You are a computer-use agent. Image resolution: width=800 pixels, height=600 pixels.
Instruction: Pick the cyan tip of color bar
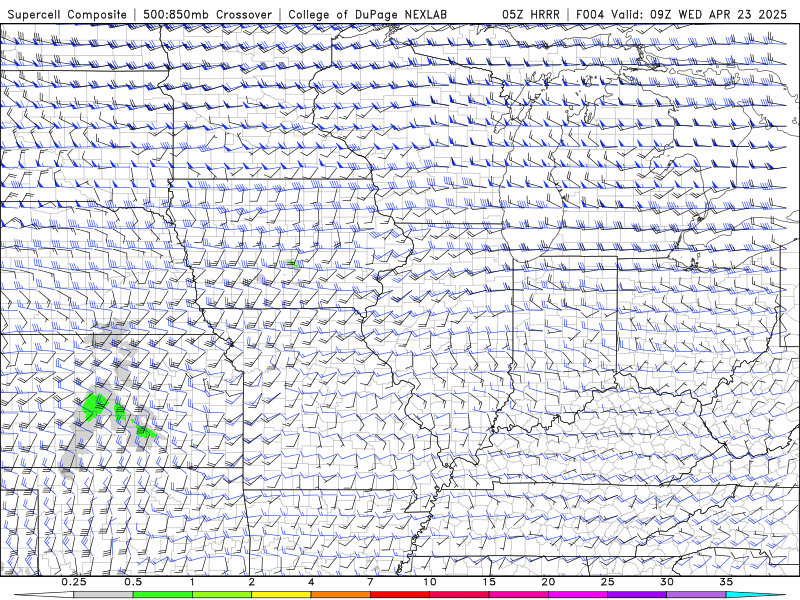[x=756, y=595]
